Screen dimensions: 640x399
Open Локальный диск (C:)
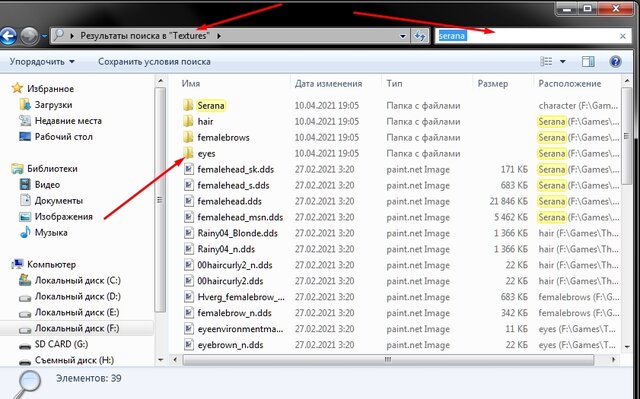coord(78,280)
